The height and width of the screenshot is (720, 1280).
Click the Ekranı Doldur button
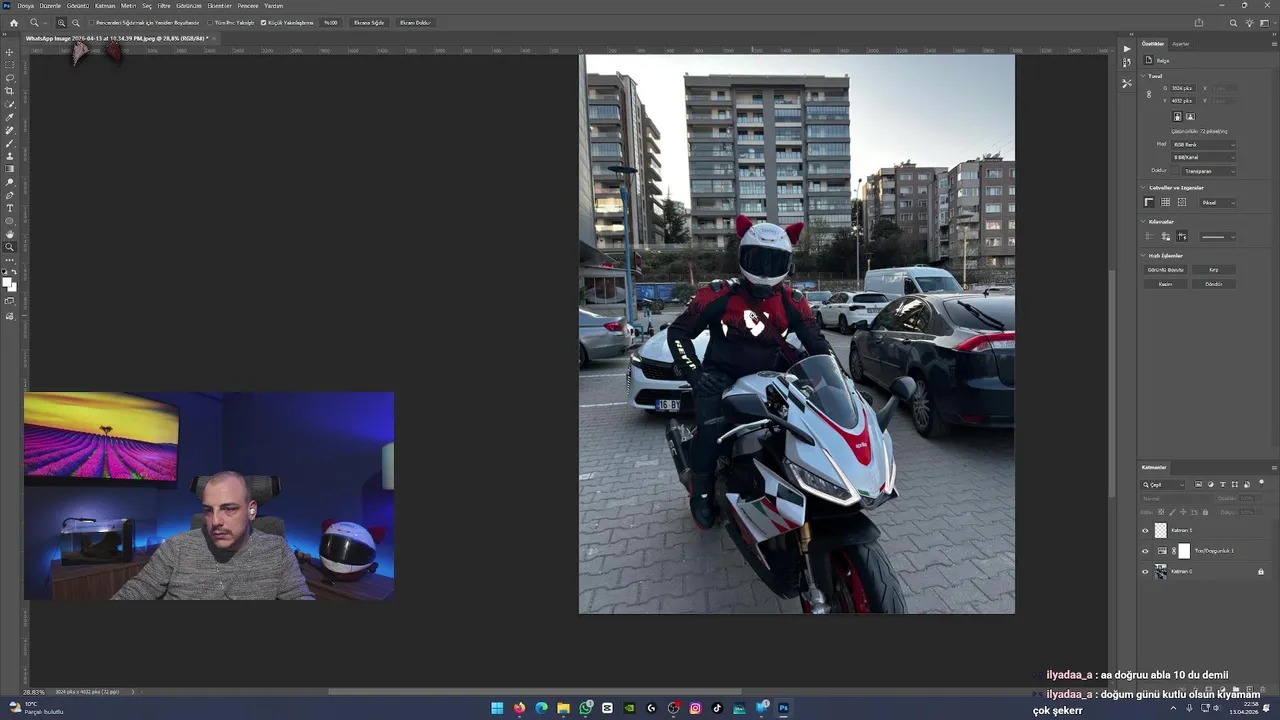point(415,22)
